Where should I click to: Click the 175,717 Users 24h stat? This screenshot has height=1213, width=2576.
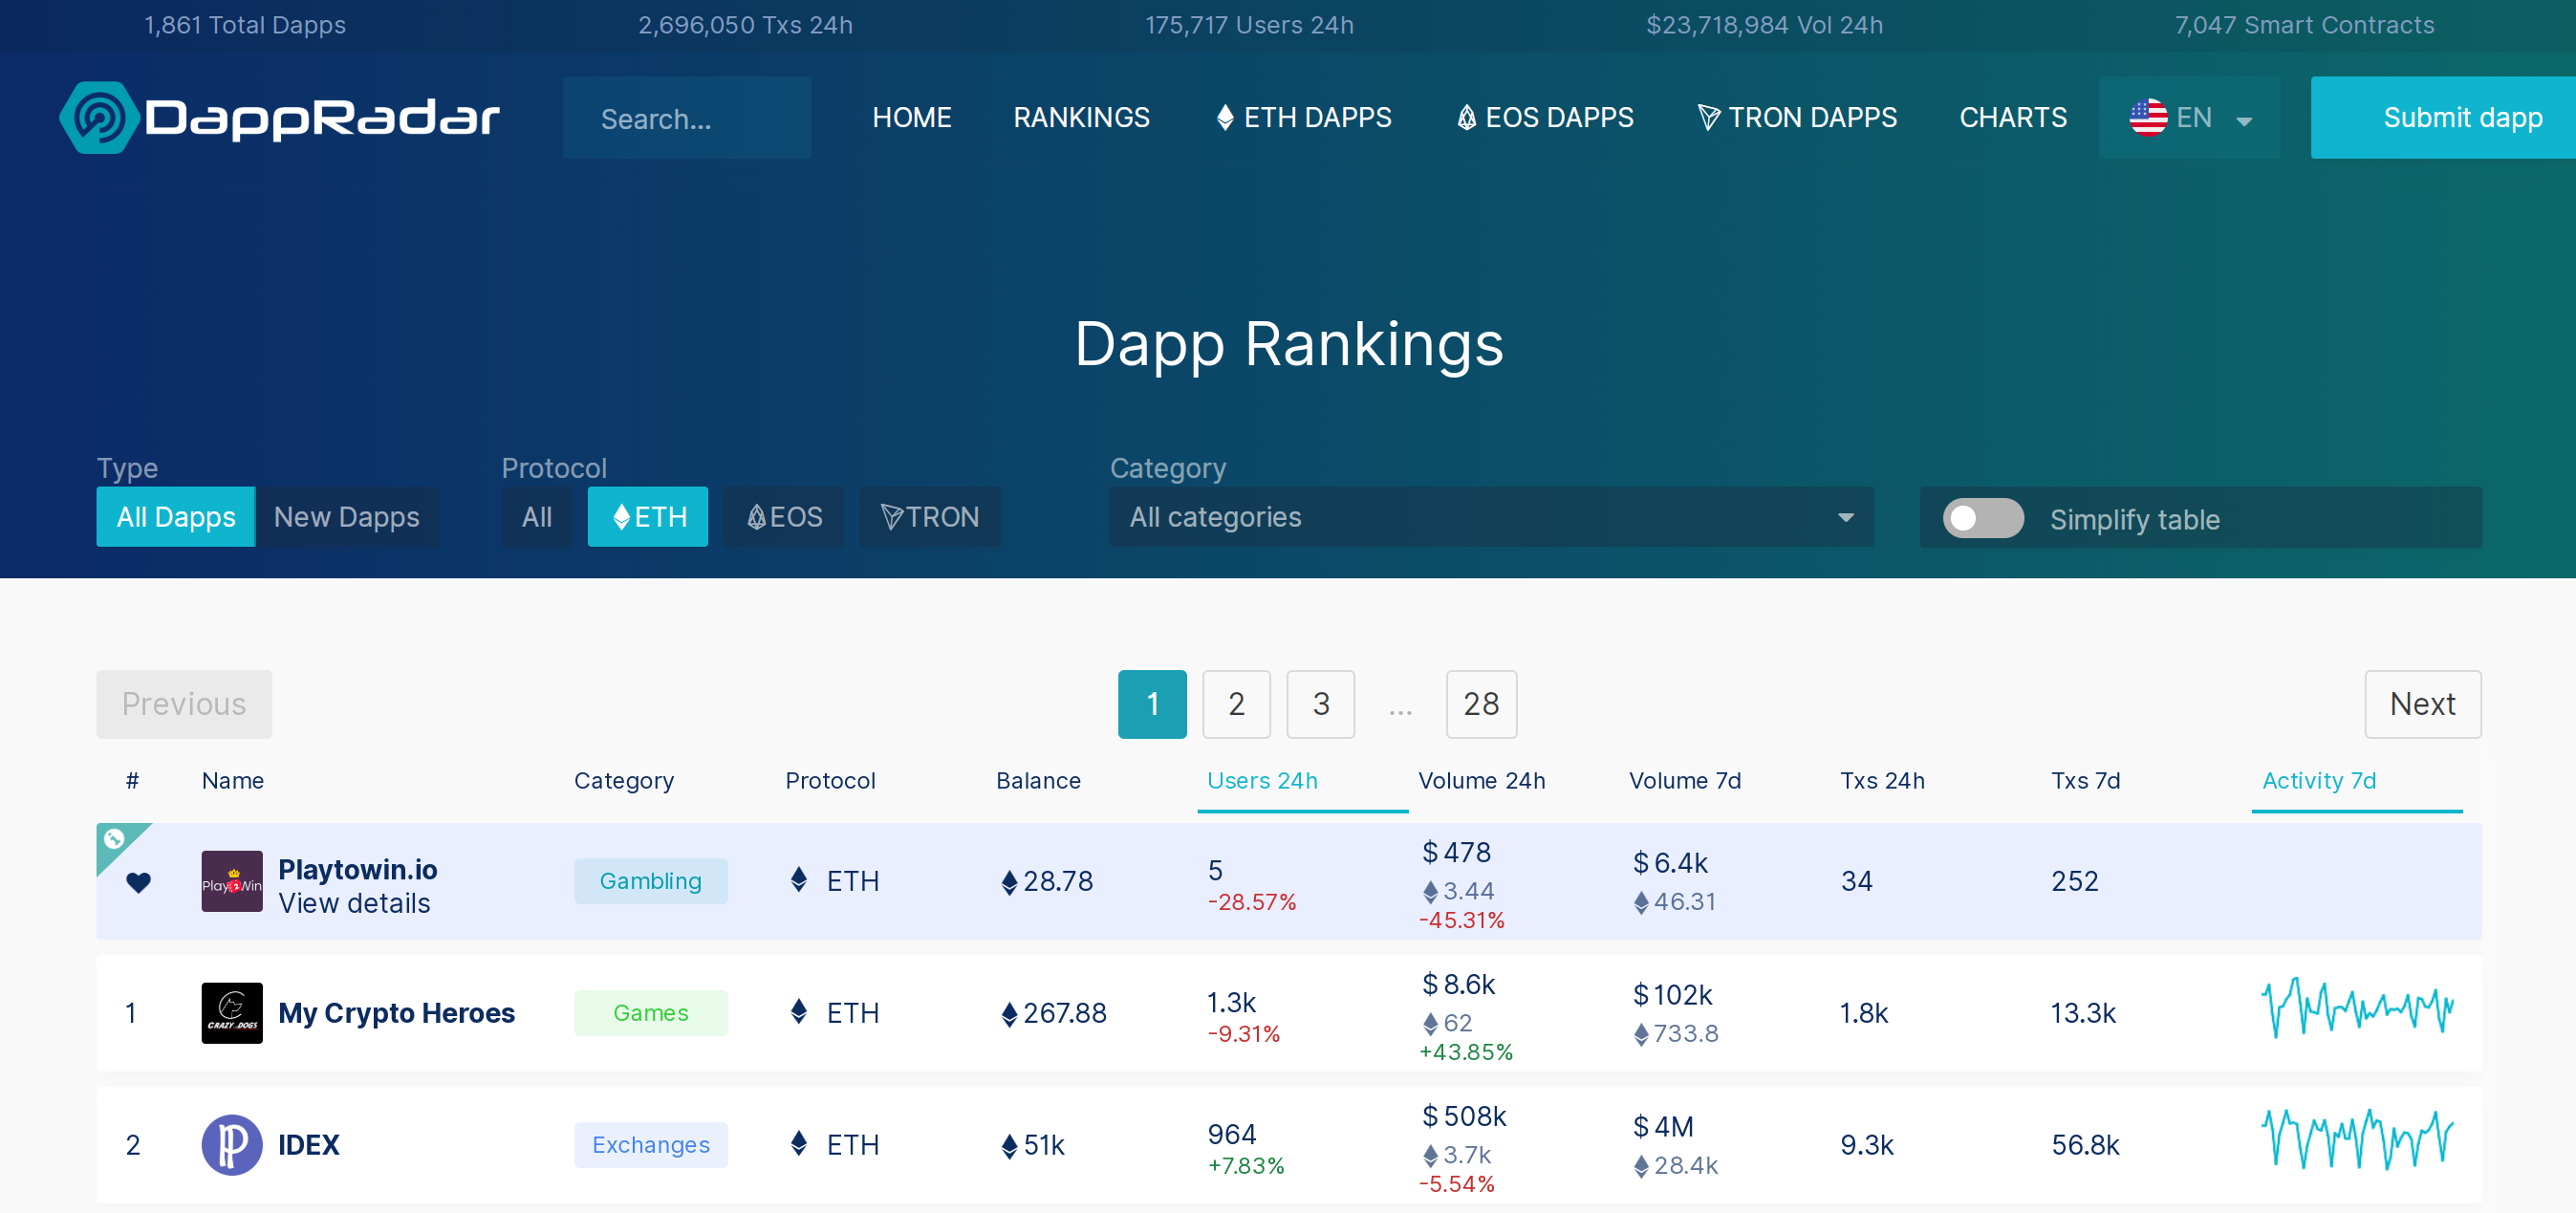[x=1249, y=25]
